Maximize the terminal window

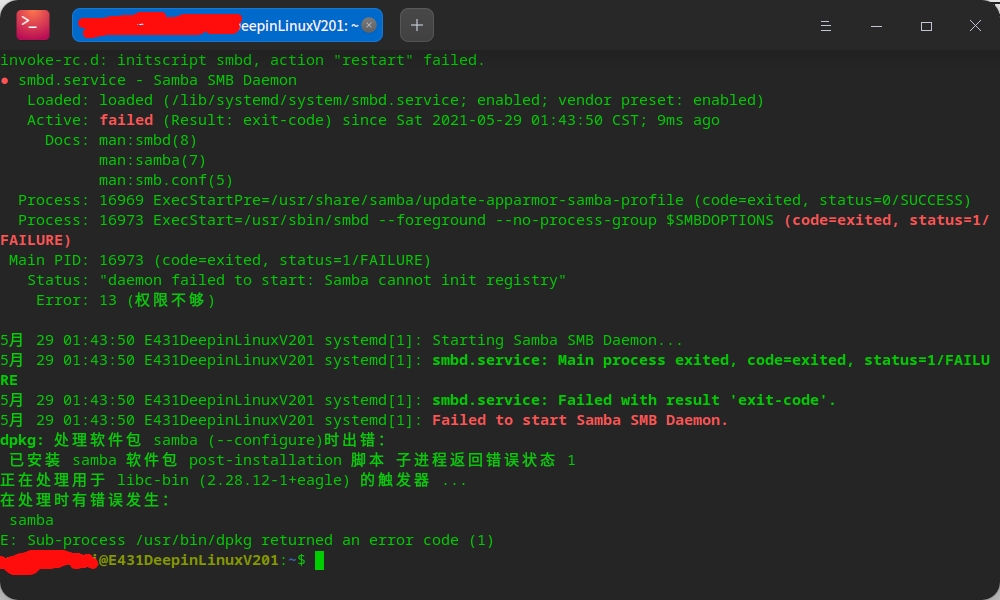pos(926,26)
